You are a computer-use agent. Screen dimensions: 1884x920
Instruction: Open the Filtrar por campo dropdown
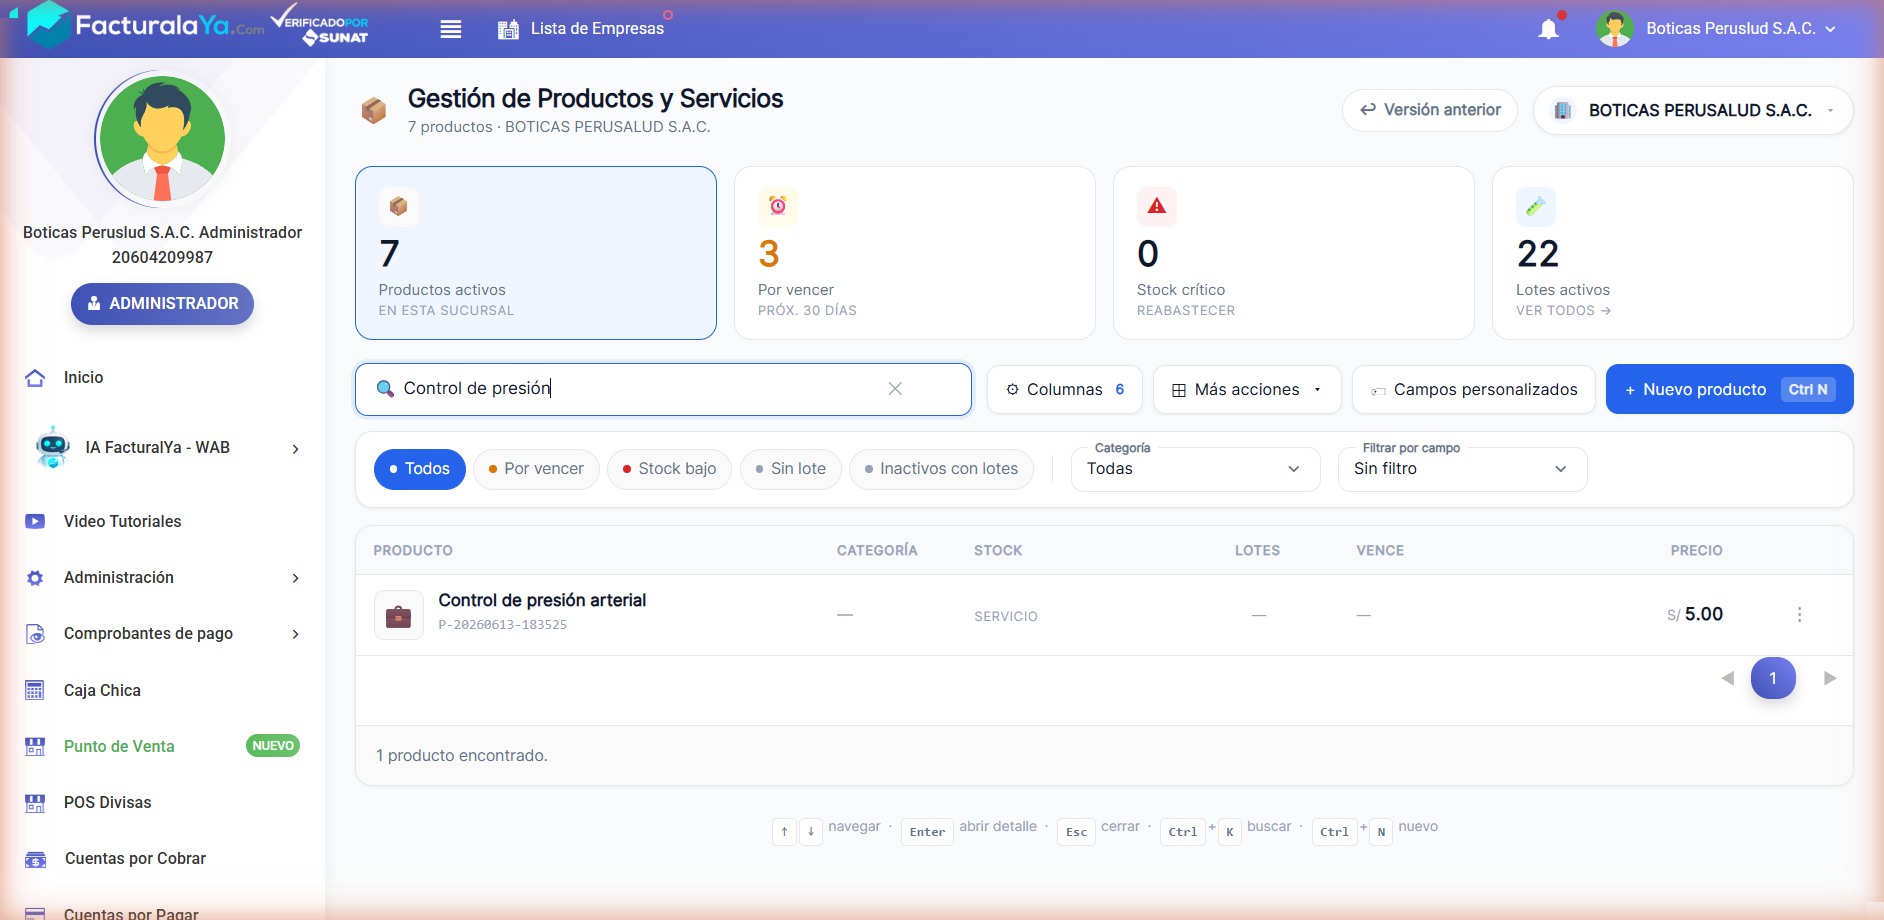tap(1462, 469)
